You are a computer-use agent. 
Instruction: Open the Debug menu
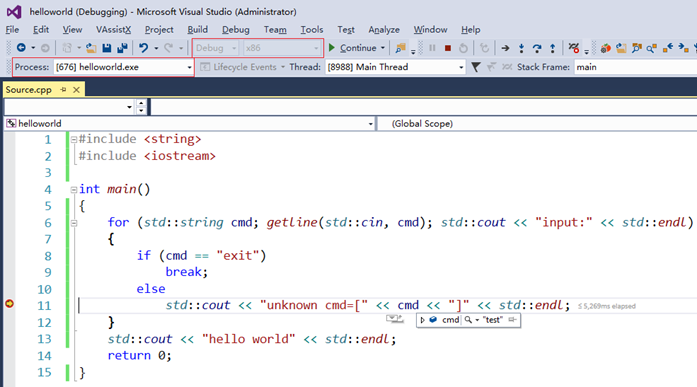coord(236,30)
